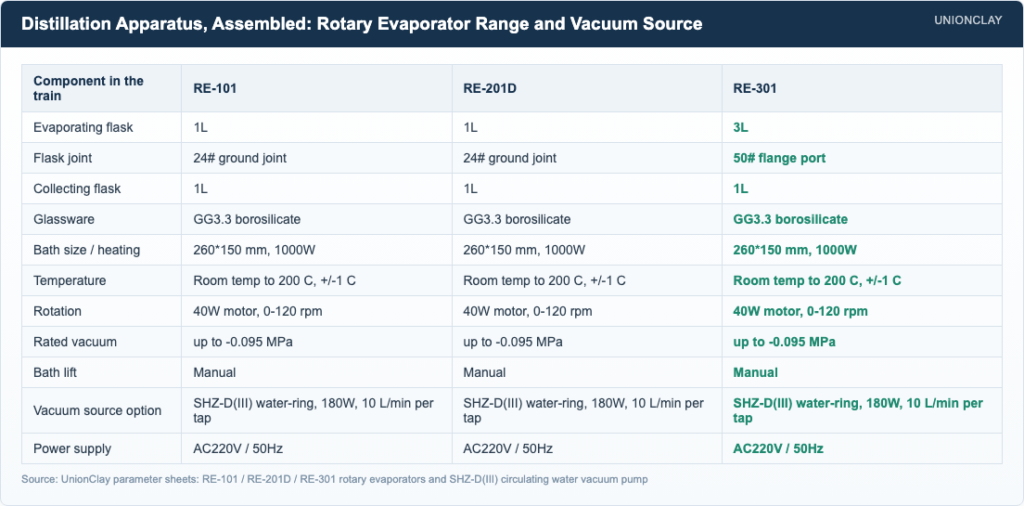
Task: Click the UNIONCLAY brand label
Action: 968,20
